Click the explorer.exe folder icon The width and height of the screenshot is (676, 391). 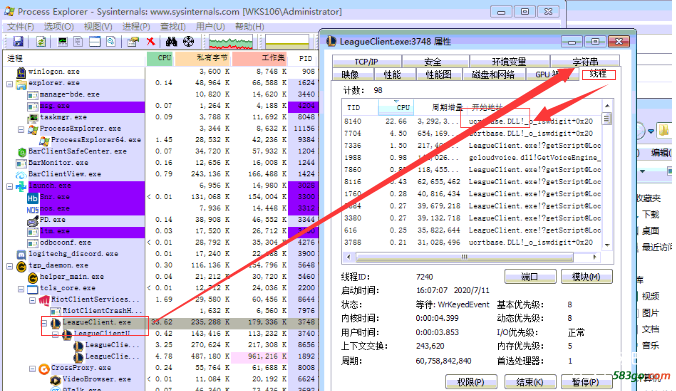point(21,84)
